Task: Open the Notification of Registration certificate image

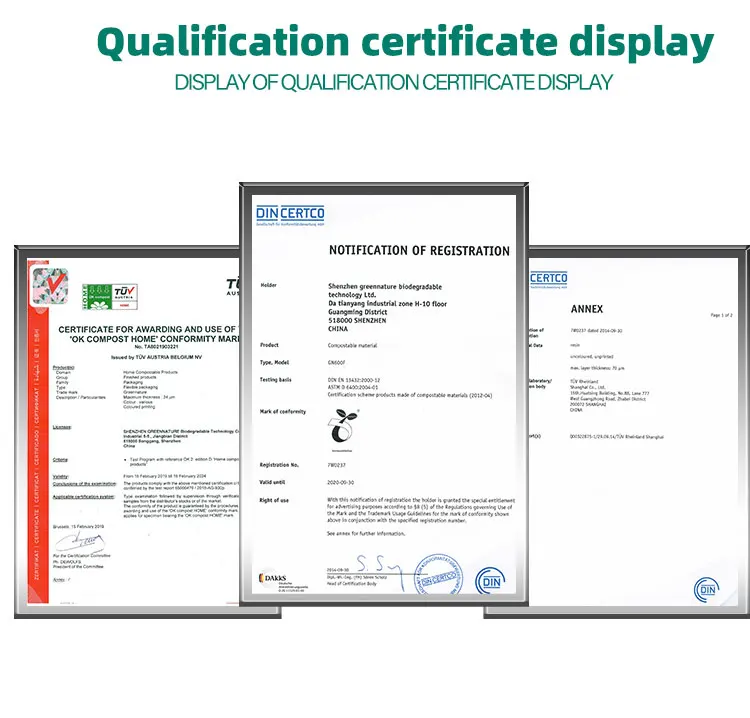Action: (384, 394)
